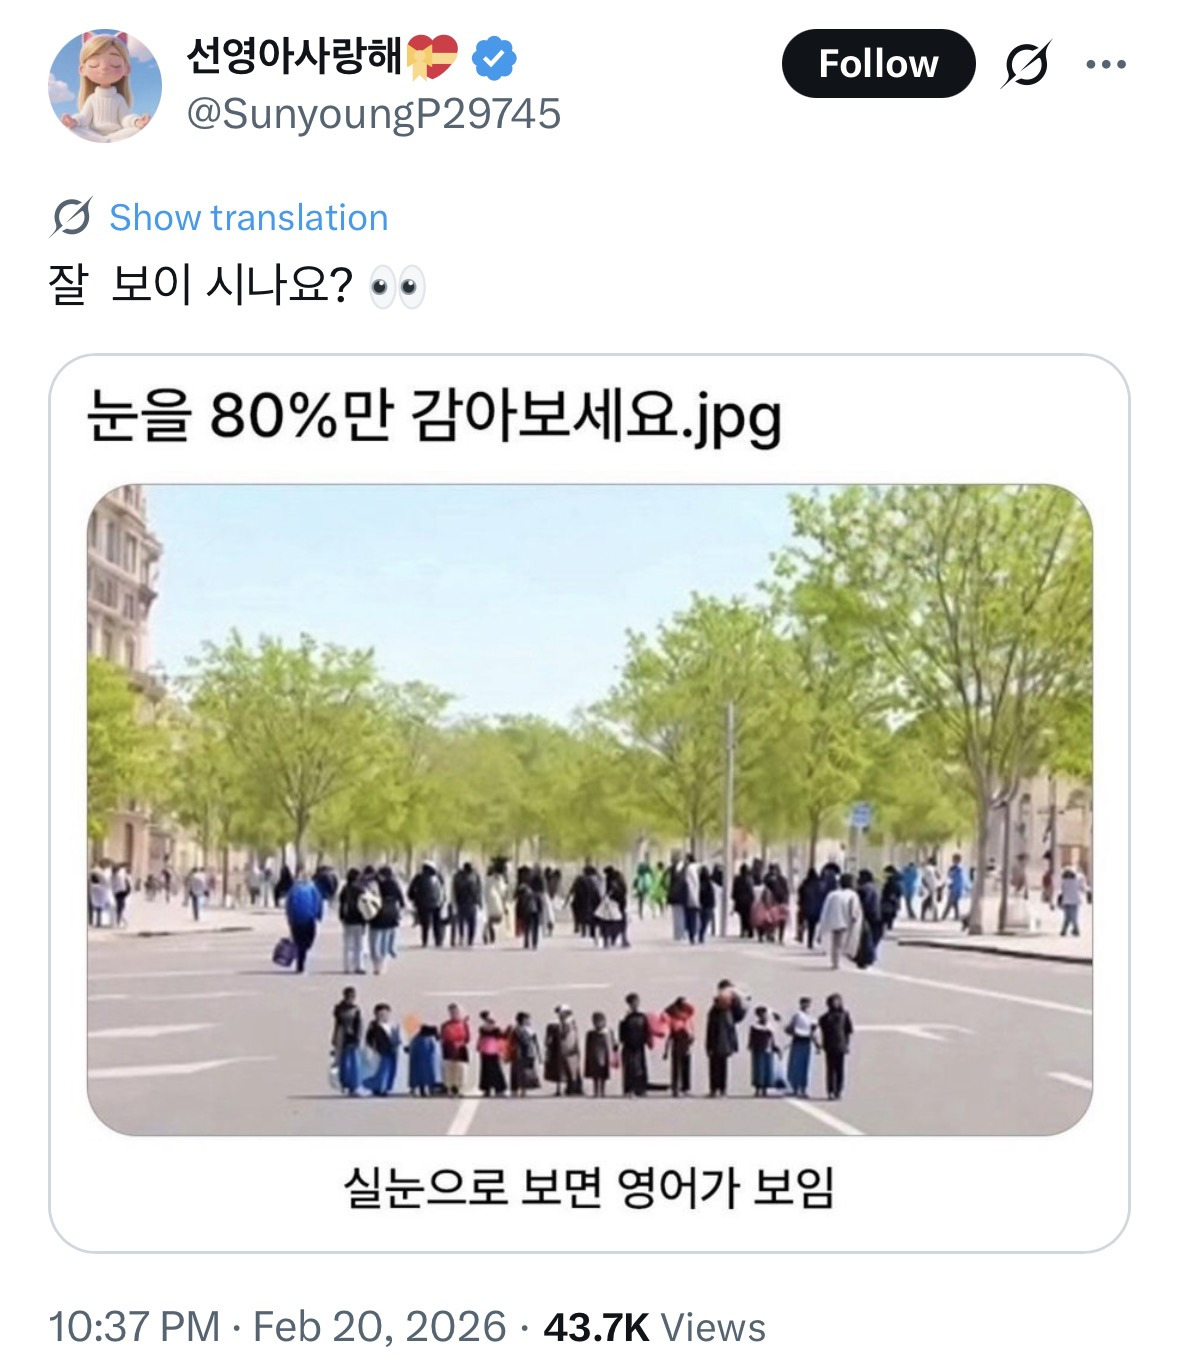Open the three-dot more options menu
This screenshot has width=1179, height=1356.
point(1106,64)
